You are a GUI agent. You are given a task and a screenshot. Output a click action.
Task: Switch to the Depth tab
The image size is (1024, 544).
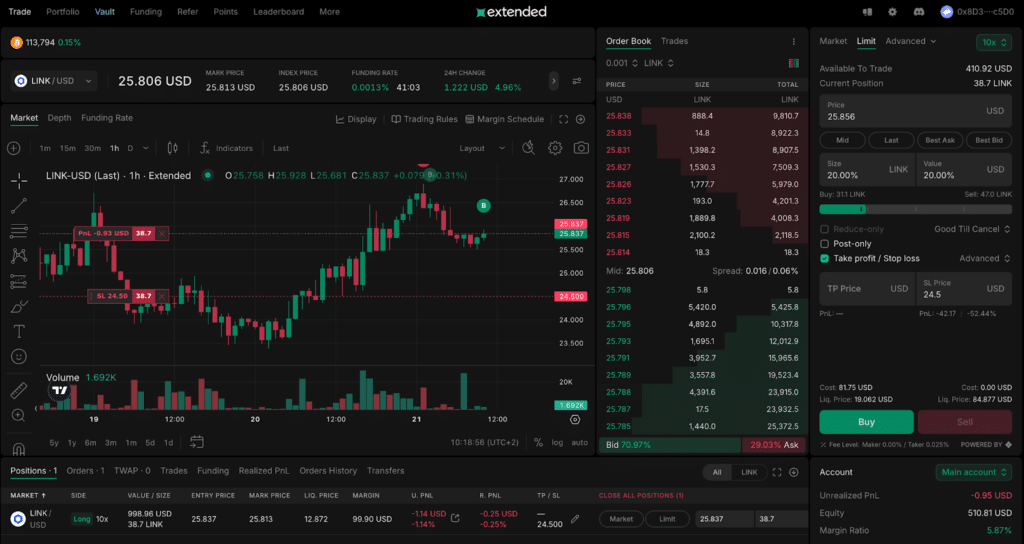point(59,118)
